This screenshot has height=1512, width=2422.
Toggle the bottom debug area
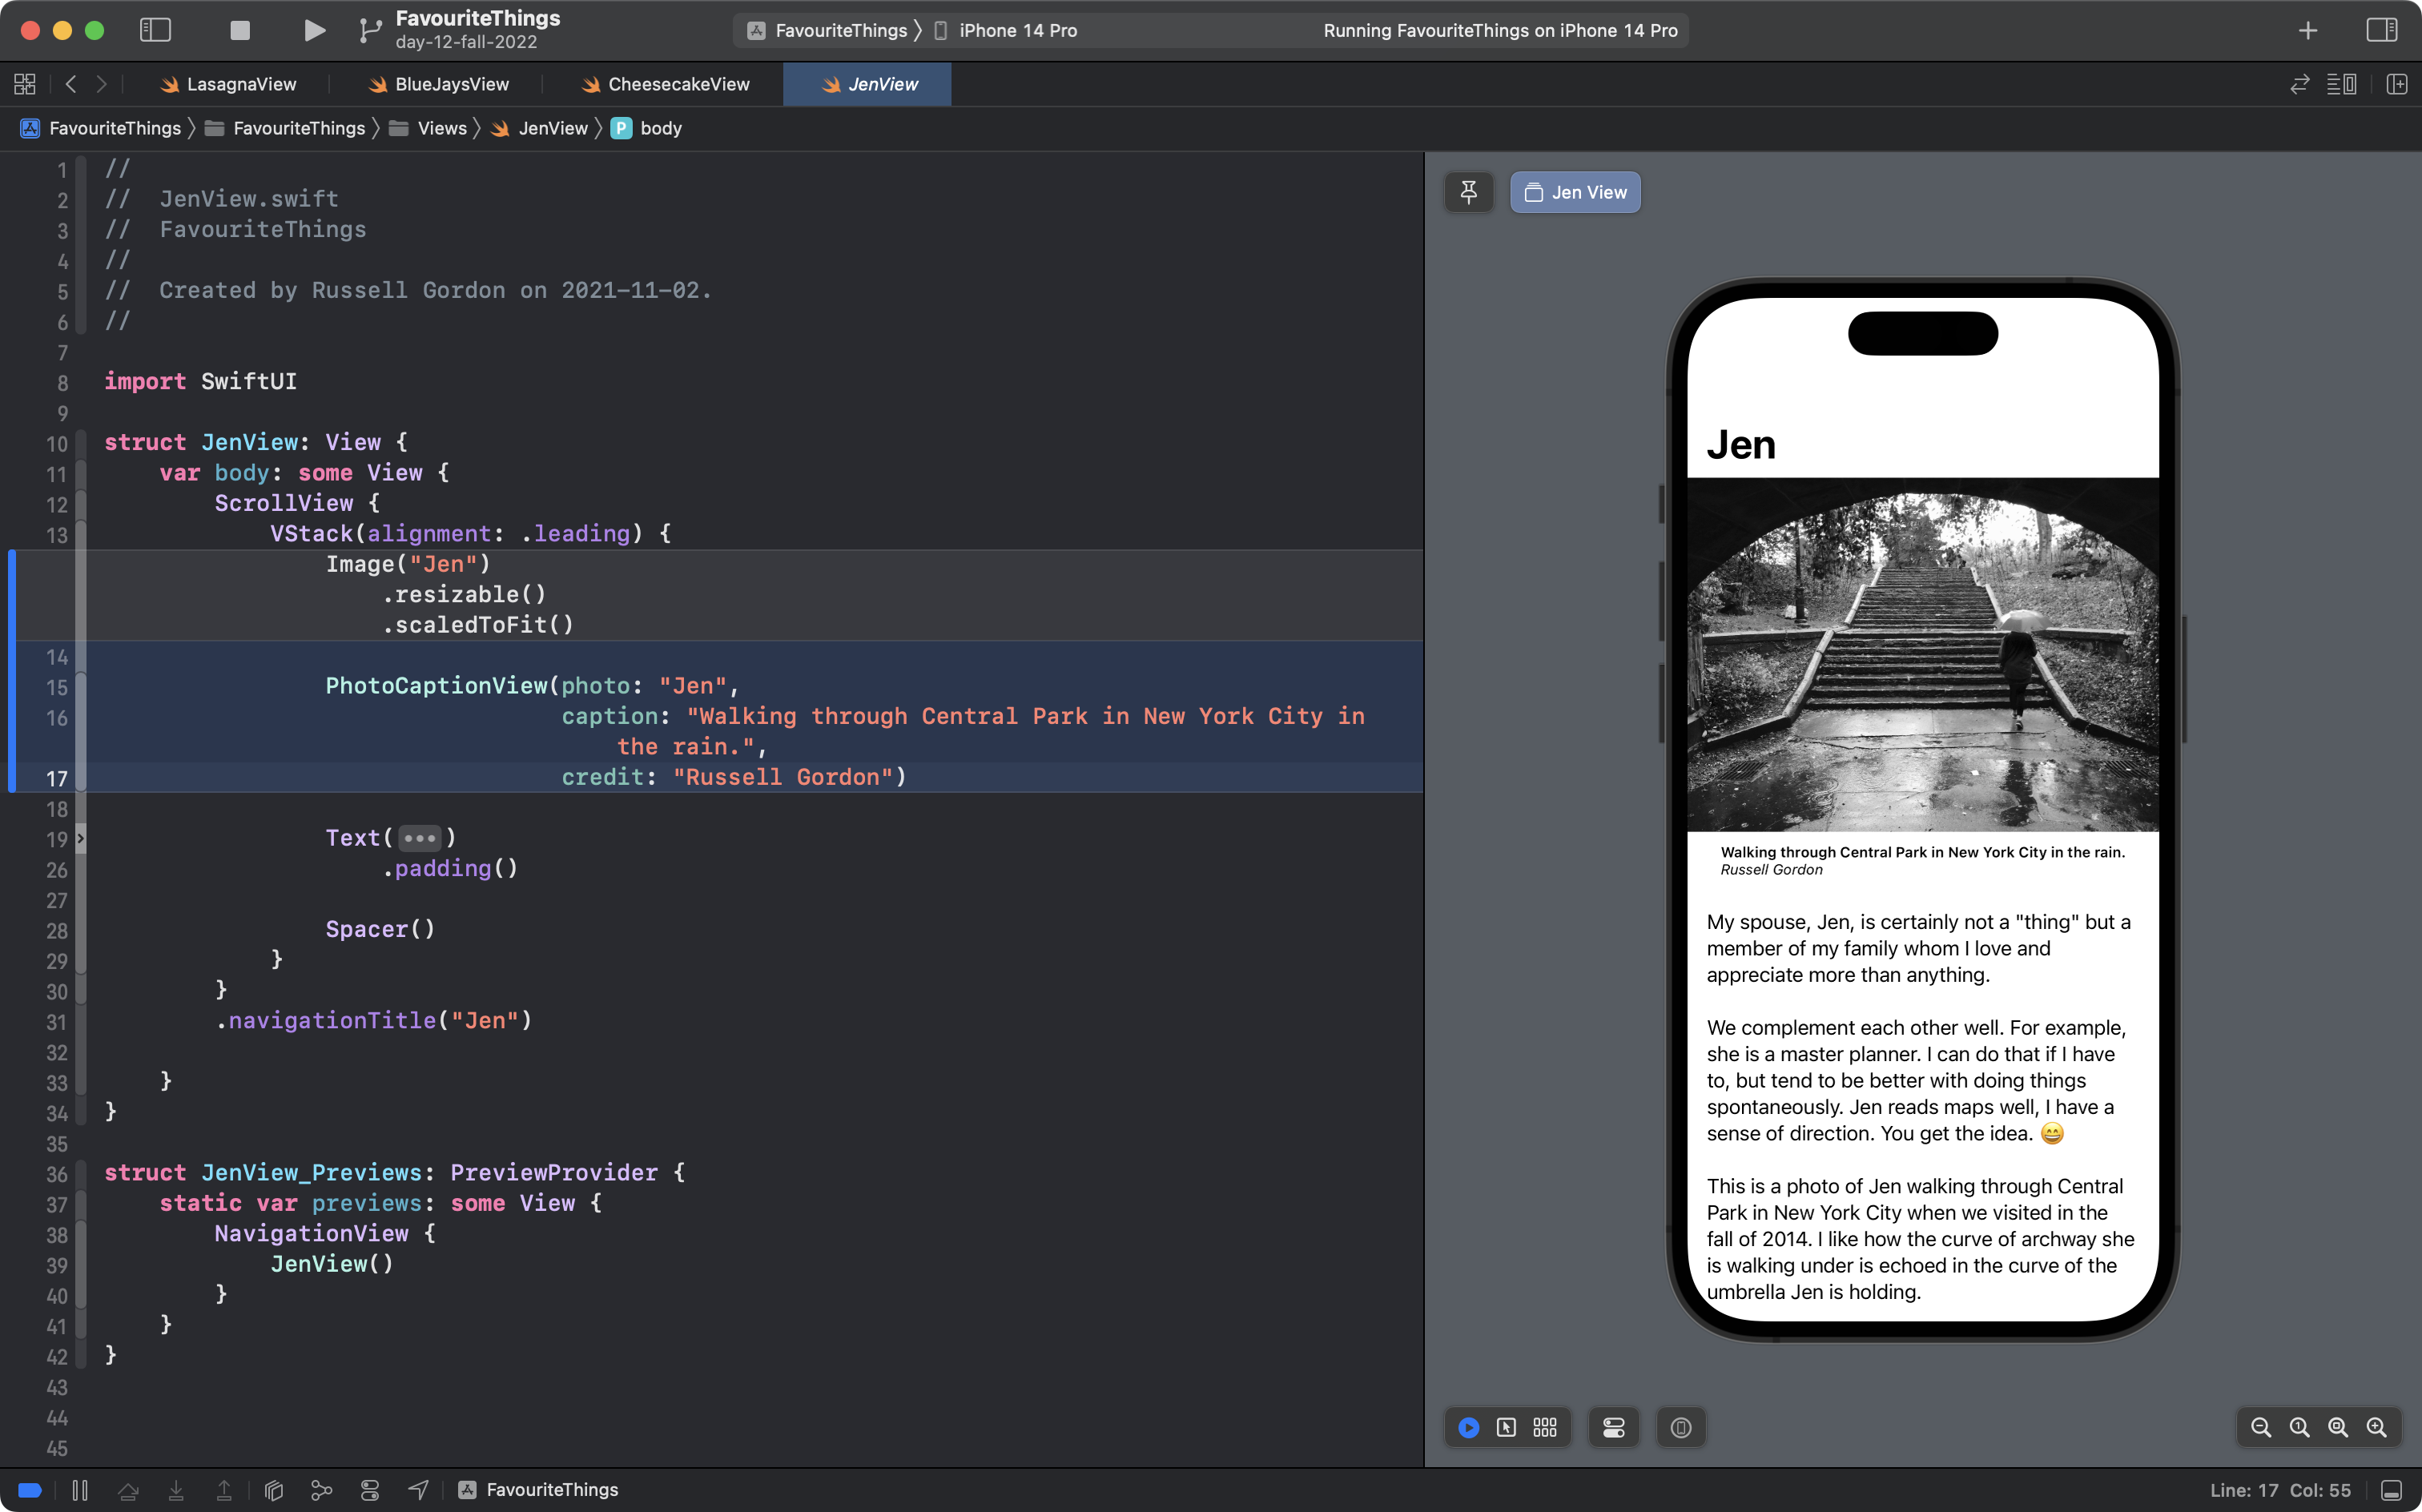click(x=2391, y=1490)
